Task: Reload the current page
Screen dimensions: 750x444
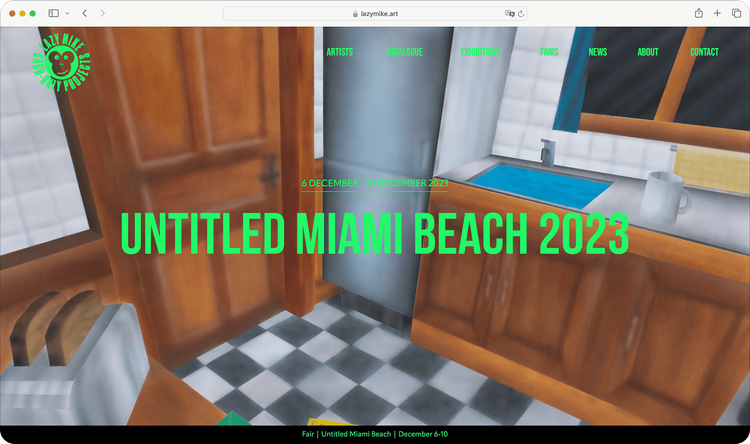Action: pos(522,13)
